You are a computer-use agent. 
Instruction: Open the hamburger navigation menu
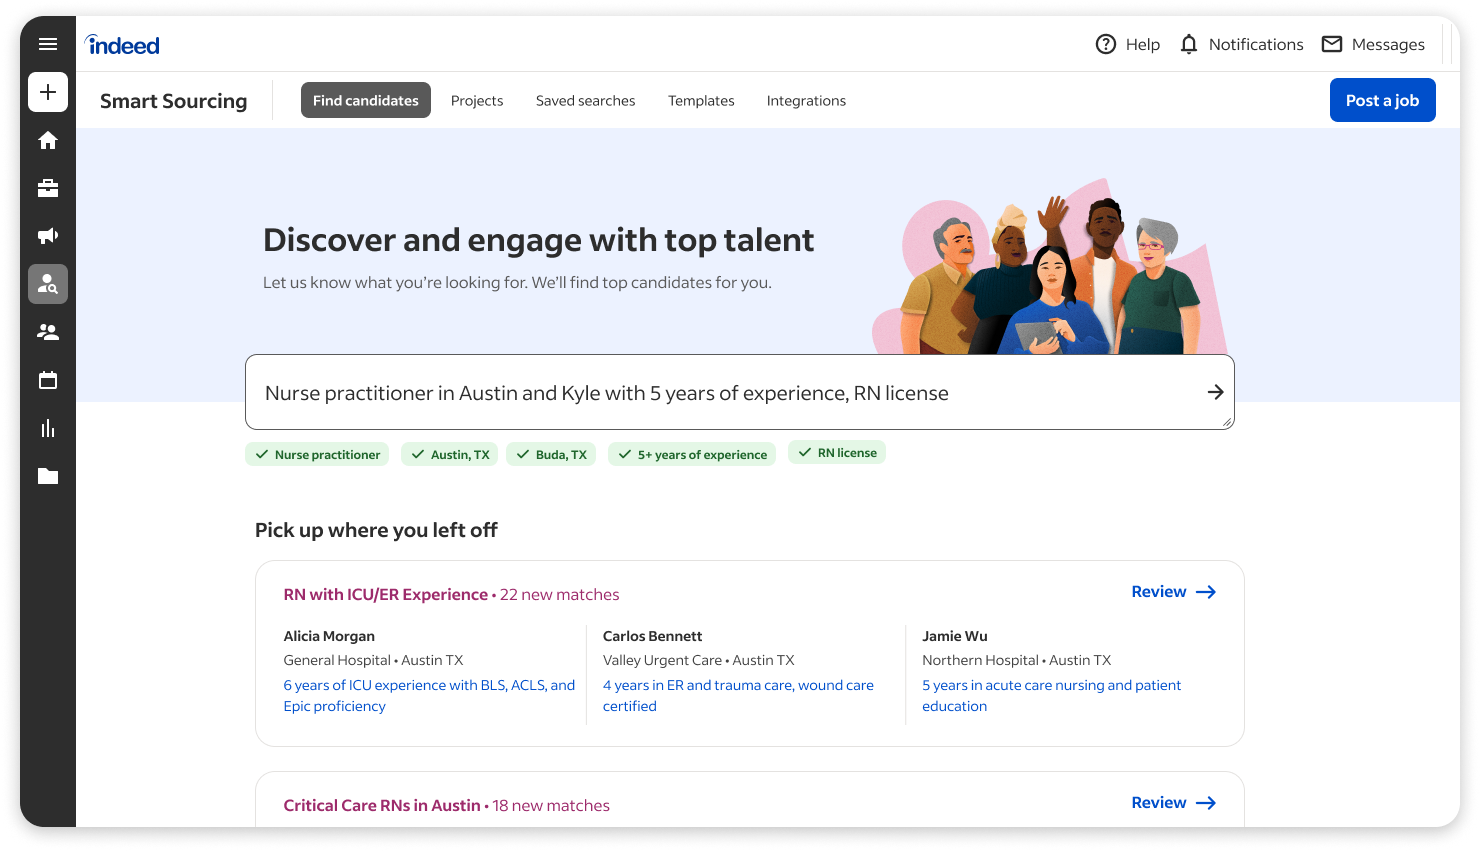click(x=47, y=44)
